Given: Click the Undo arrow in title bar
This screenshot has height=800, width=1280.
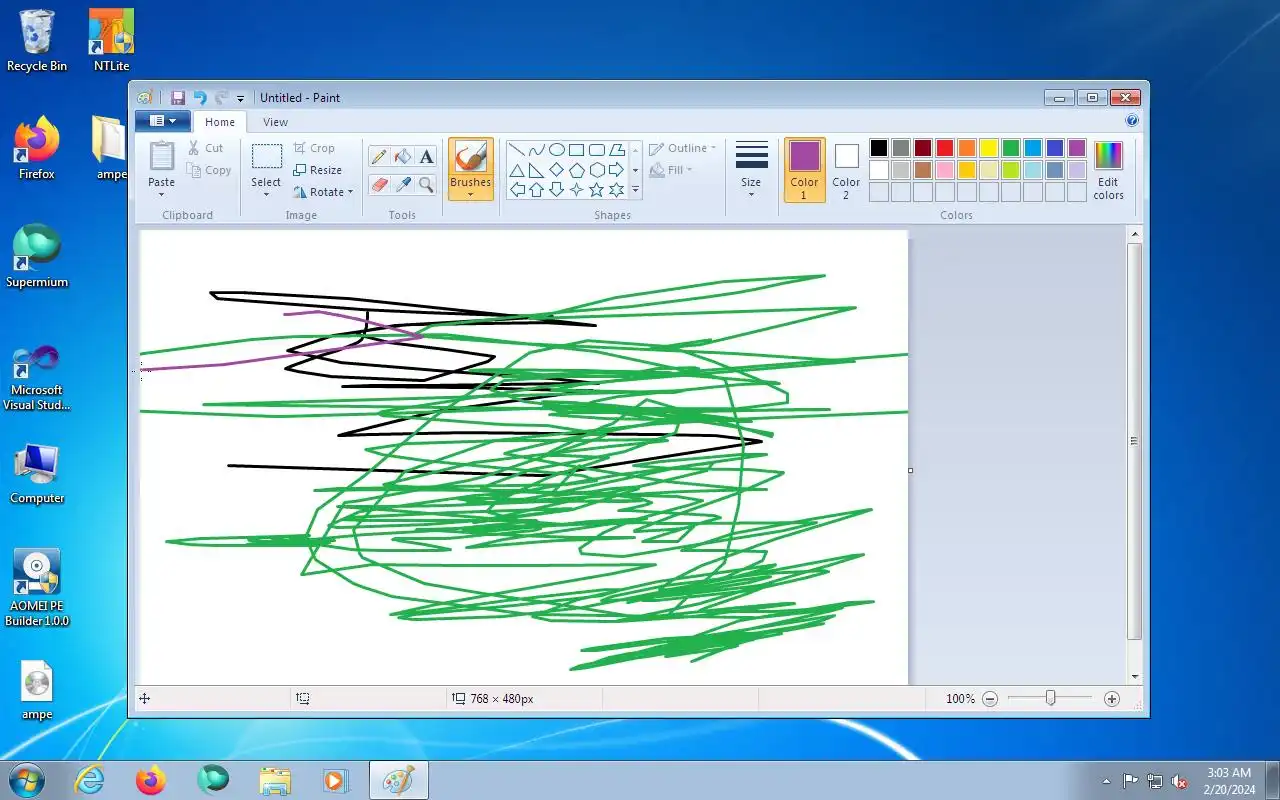Looking at the screenshot, I should point(199,98).
